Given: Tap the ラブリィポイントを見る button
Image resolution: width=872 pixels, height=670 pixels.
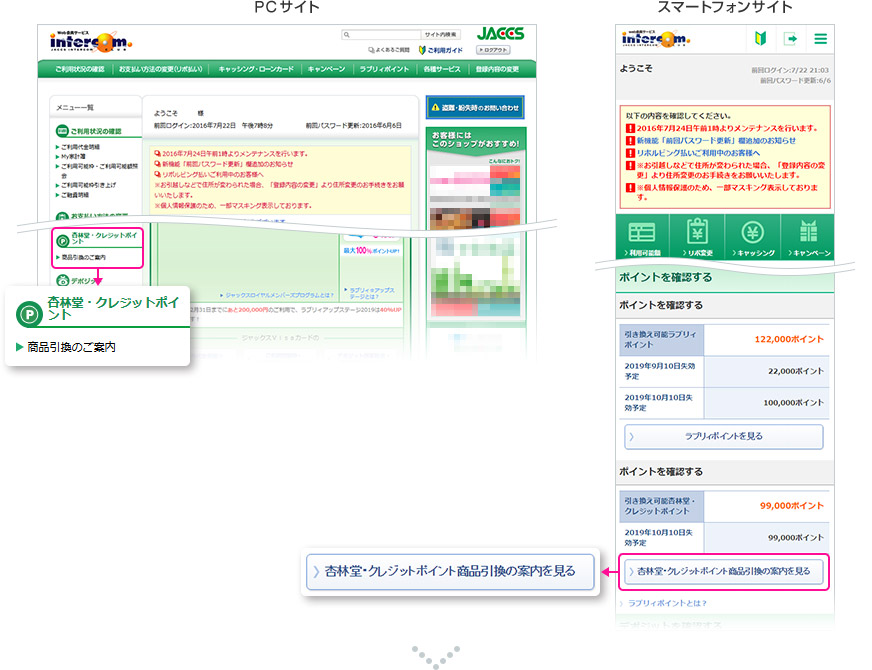Looking at the screenshot, I should (x=724, y=436).
